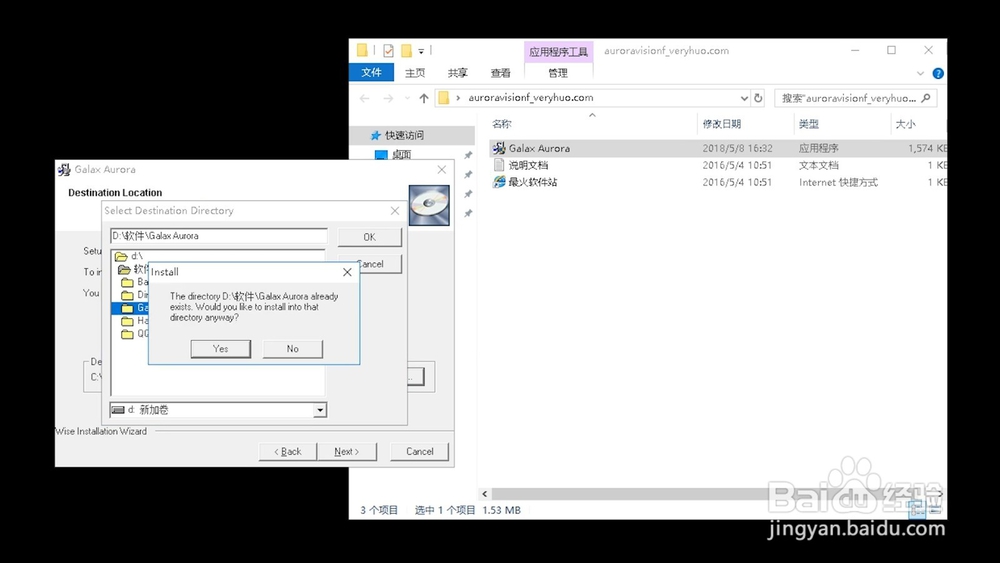Click OK in Select Destination Directory
Viewport: 1000px width, 563px height.
pos(369,237)
